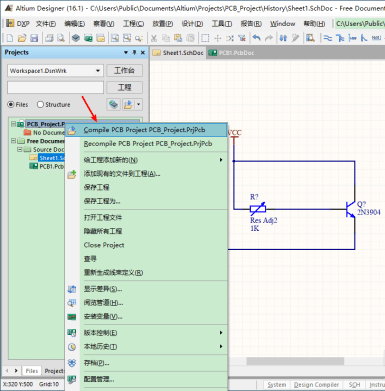Click the horizontal scrollbar thumb
Image resolution: width=385 pixels, height=391 pixels.
(x=295, y=361)
